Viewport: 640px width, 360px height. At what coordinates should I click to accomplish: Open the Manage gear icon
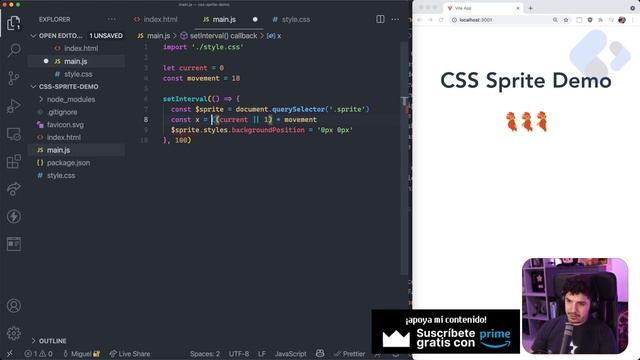[13, 333]
